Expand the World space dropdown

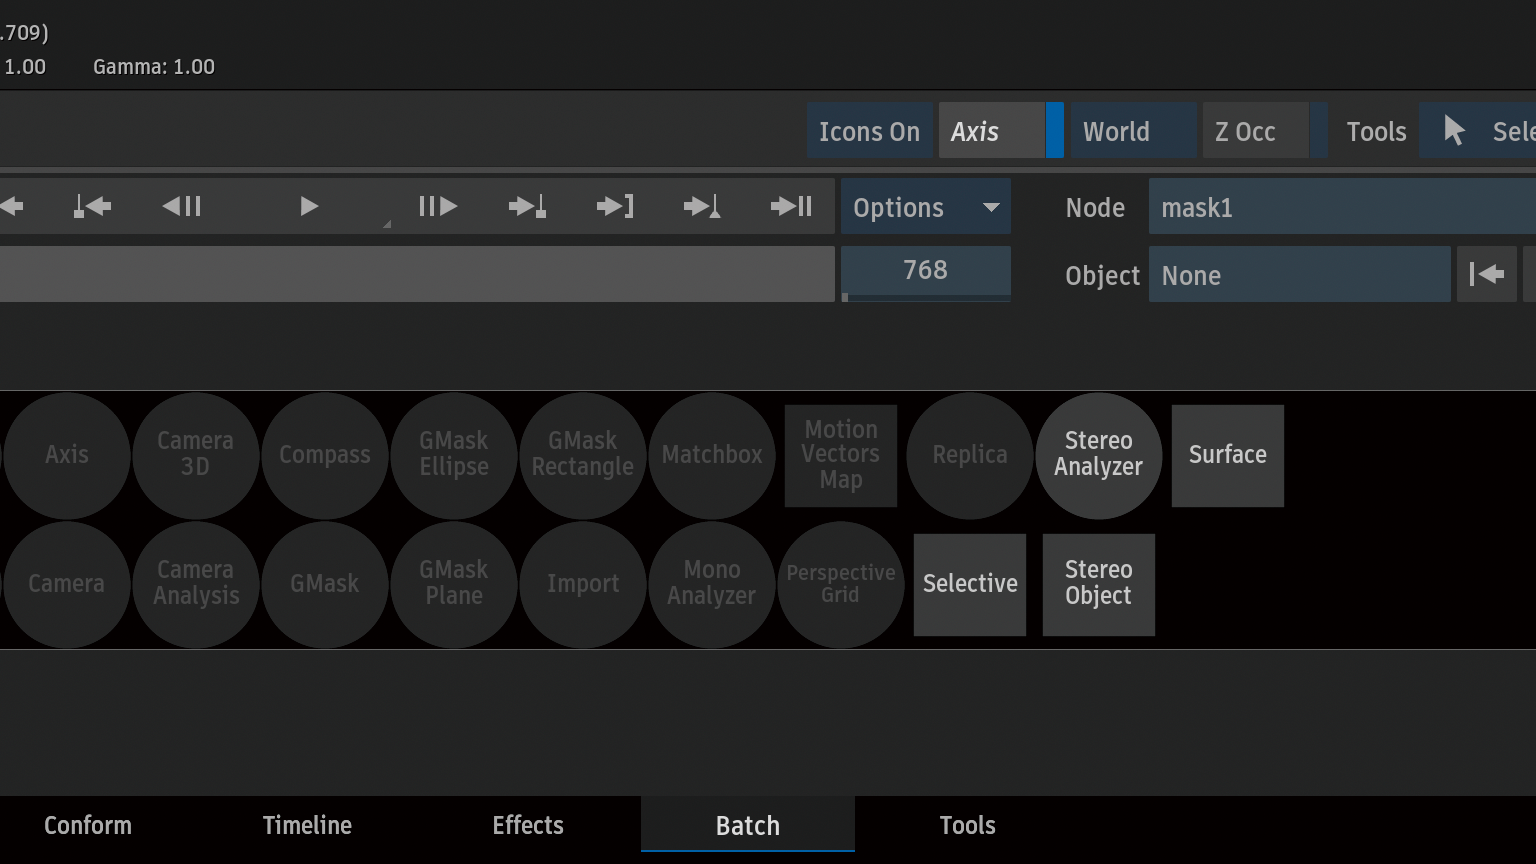tap(1132, 131)
